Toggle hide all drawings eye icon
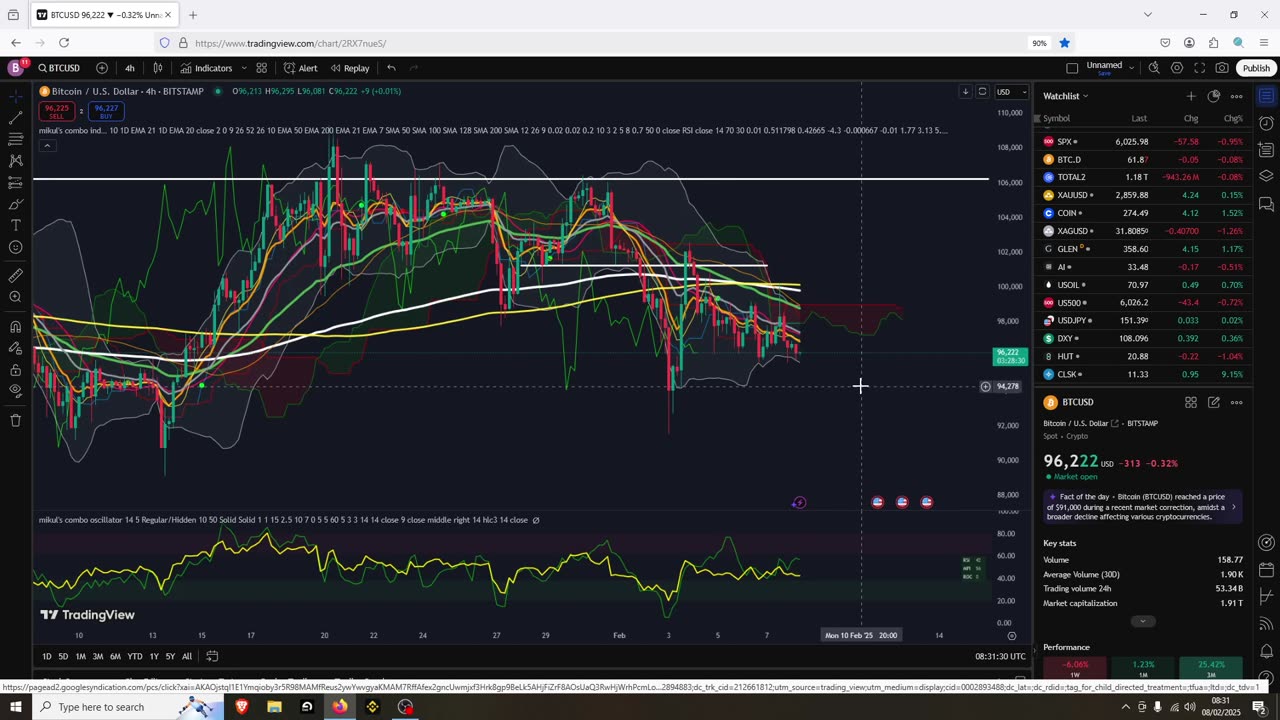Viewport: 1280px width, 720px height. point(15,391)
